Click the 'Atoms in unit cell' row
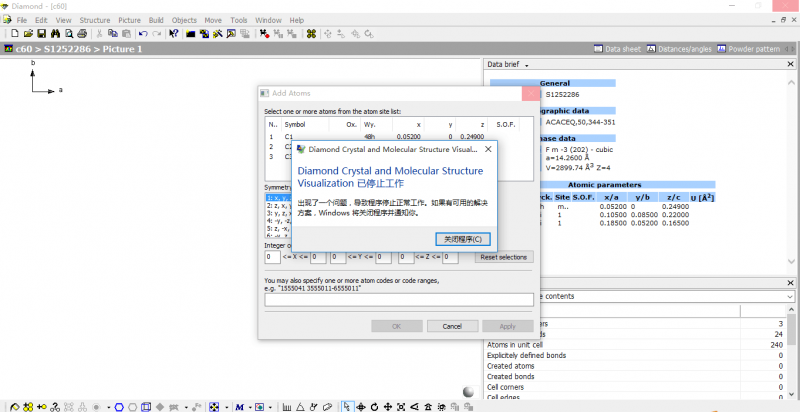The image size is (800, 412). click(x=637, y=345)
